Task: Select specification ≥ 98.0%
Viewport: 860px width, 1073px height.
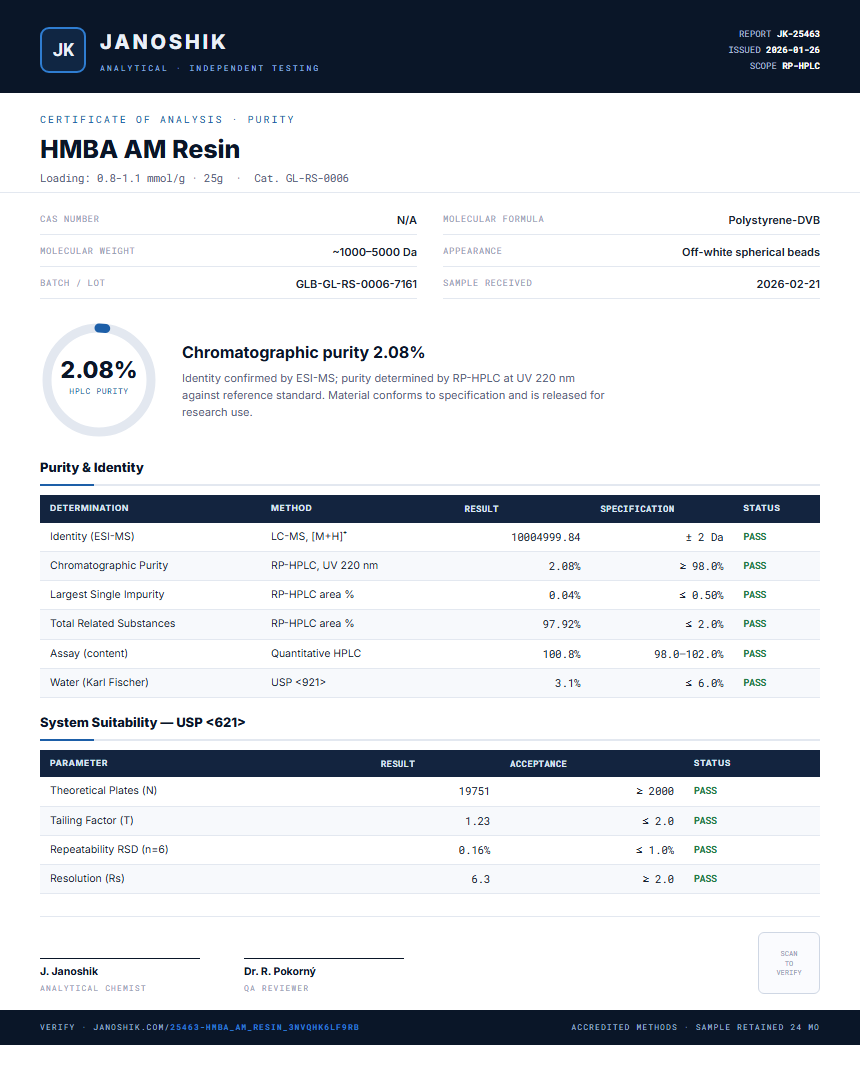Action: (x=701, y=566)
